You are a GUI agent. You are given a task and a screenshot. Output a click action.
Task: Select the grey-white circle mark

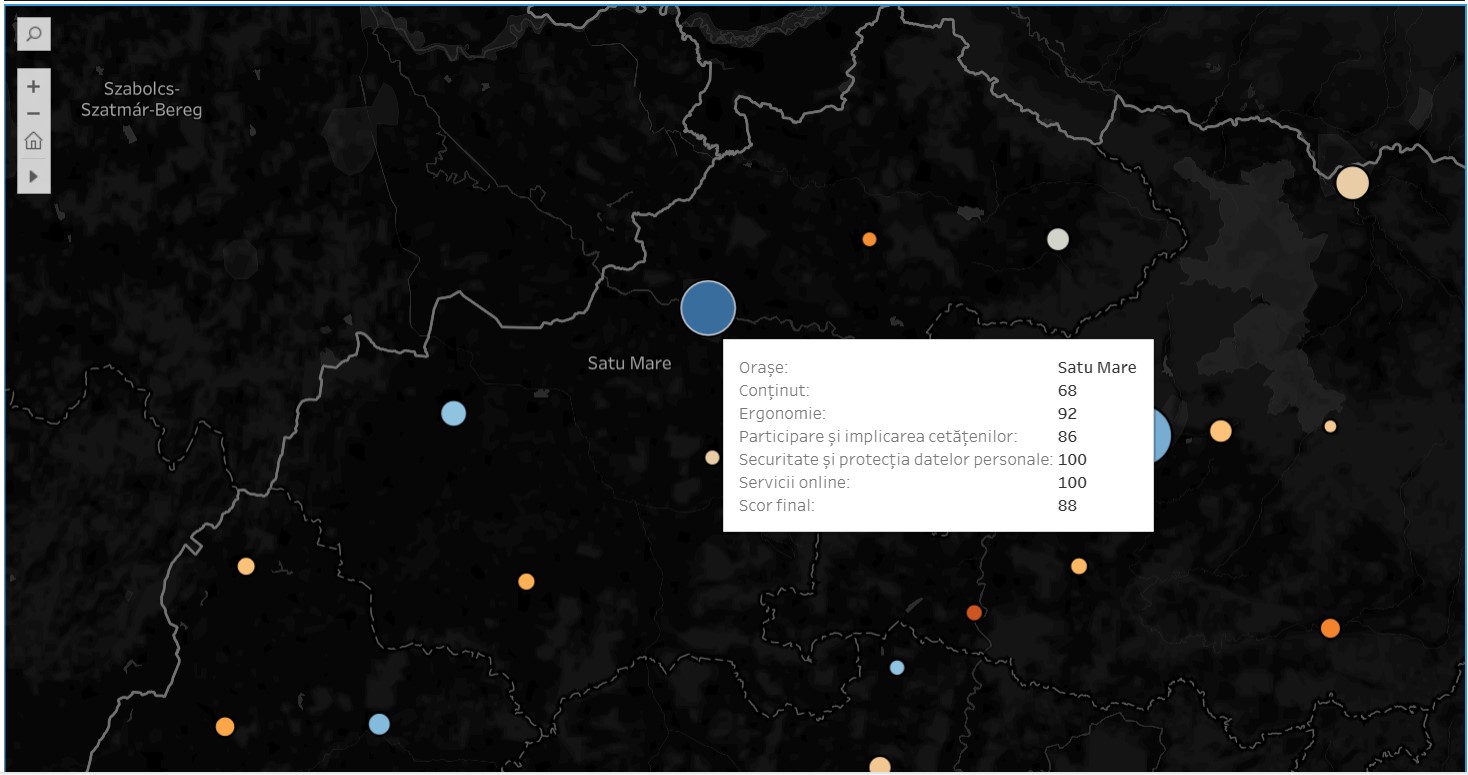coord(1058,239)
